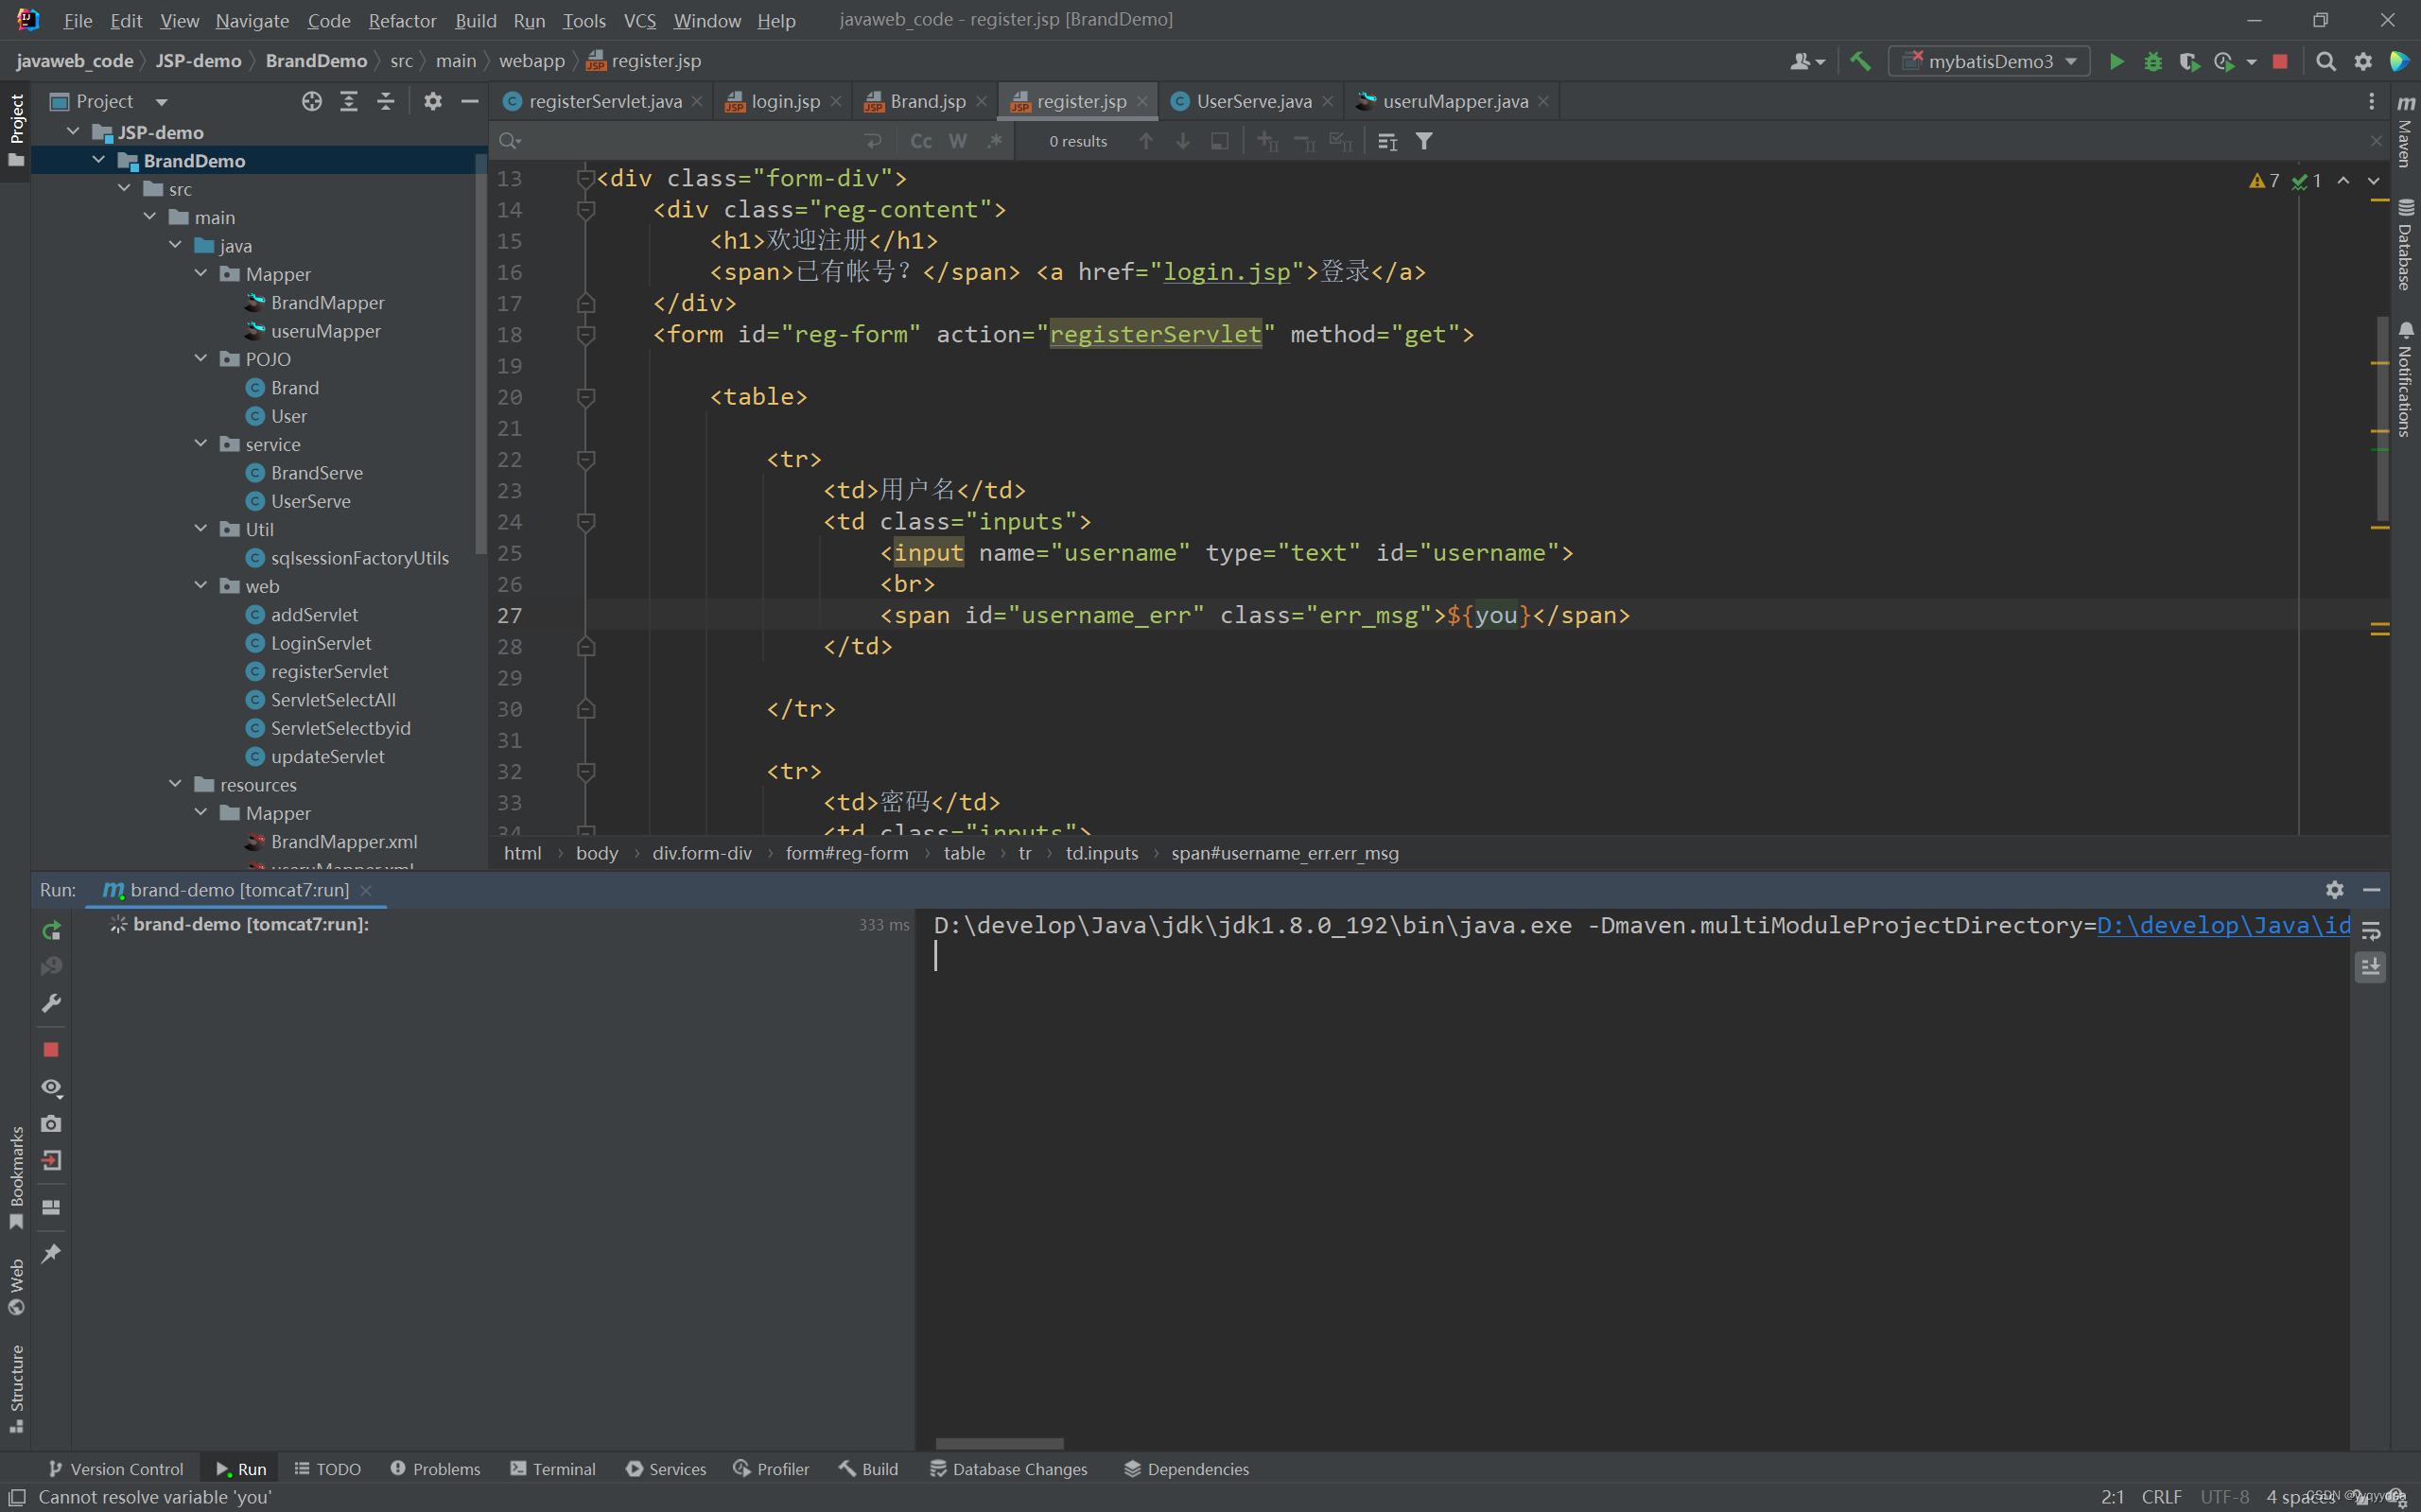Collapse the web package folder

pyautogui.click(x=201, y=586)
